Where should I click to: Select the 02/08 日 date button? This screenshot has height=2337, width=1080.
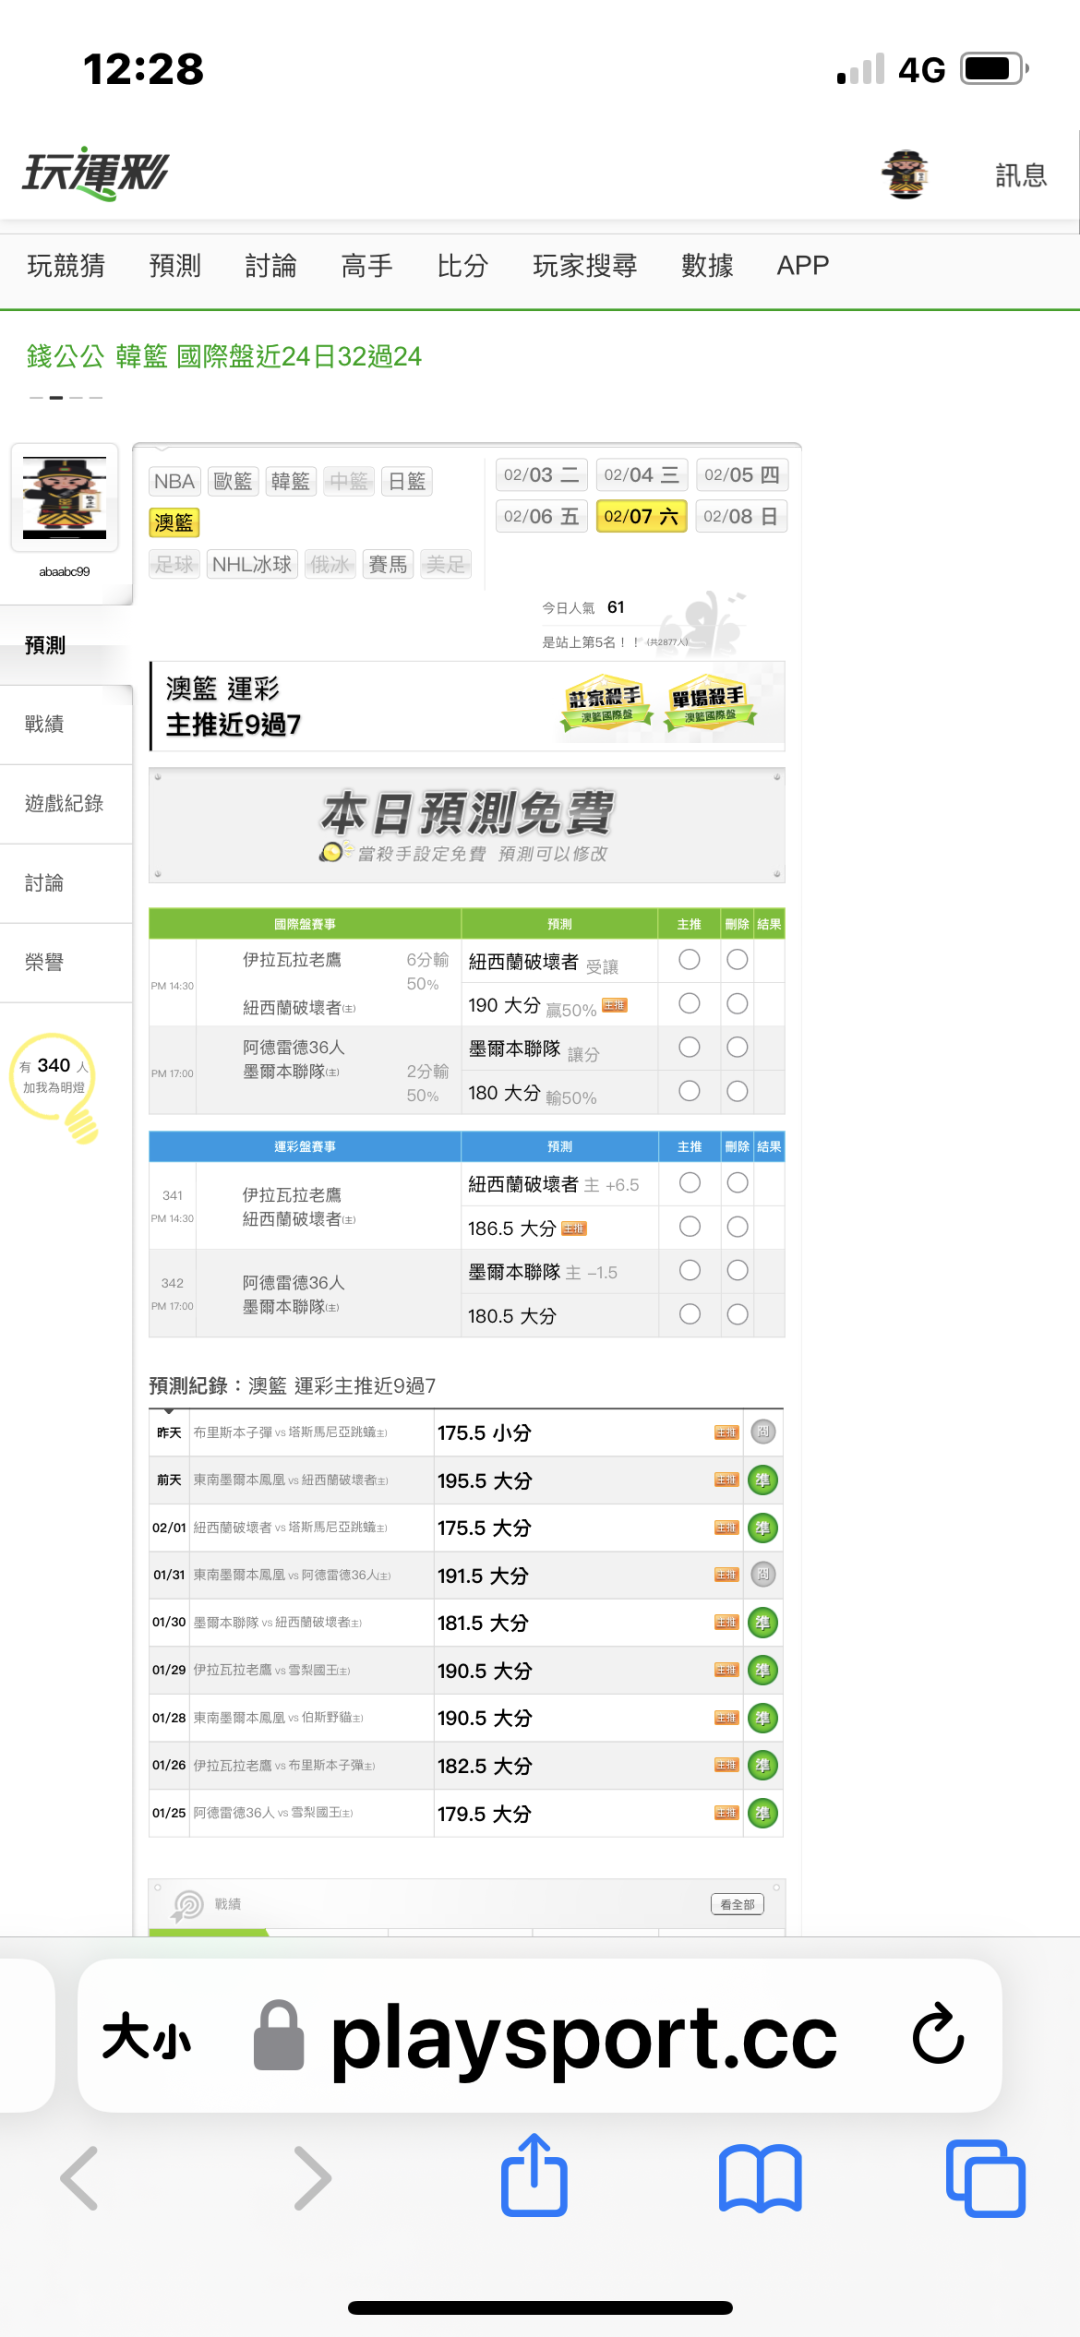(x=740, y=516)
